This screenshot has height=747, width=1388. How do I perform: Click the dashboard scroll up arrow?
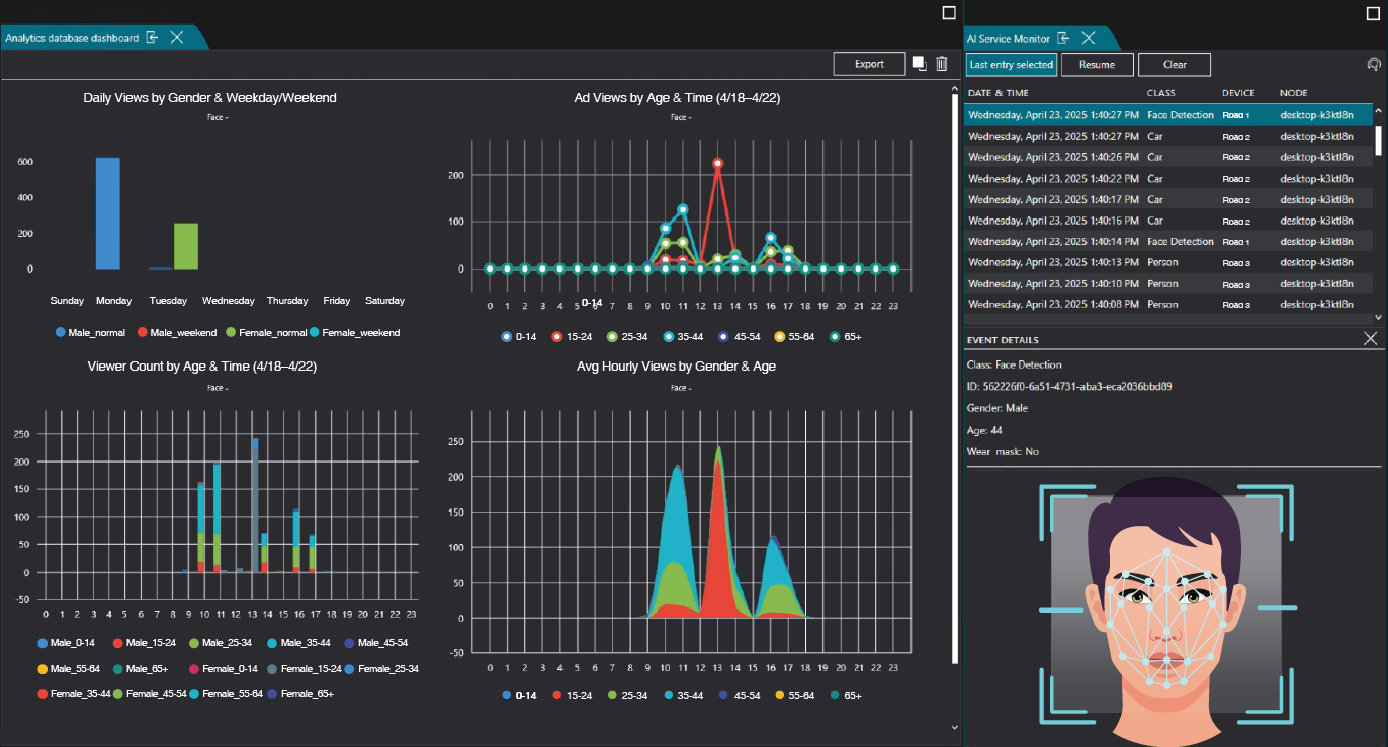(x=955, y=90)
